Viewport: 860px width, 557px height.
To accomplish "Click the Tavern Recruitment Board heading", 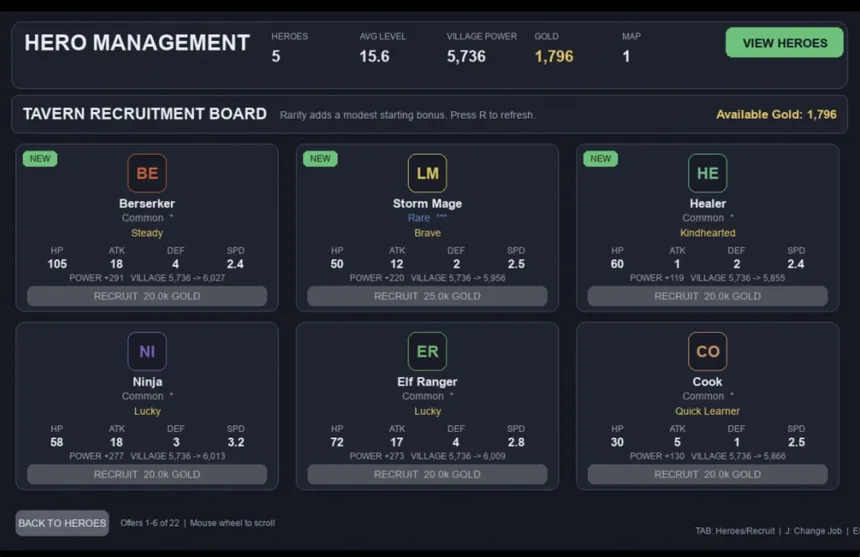I will (145, 113).
